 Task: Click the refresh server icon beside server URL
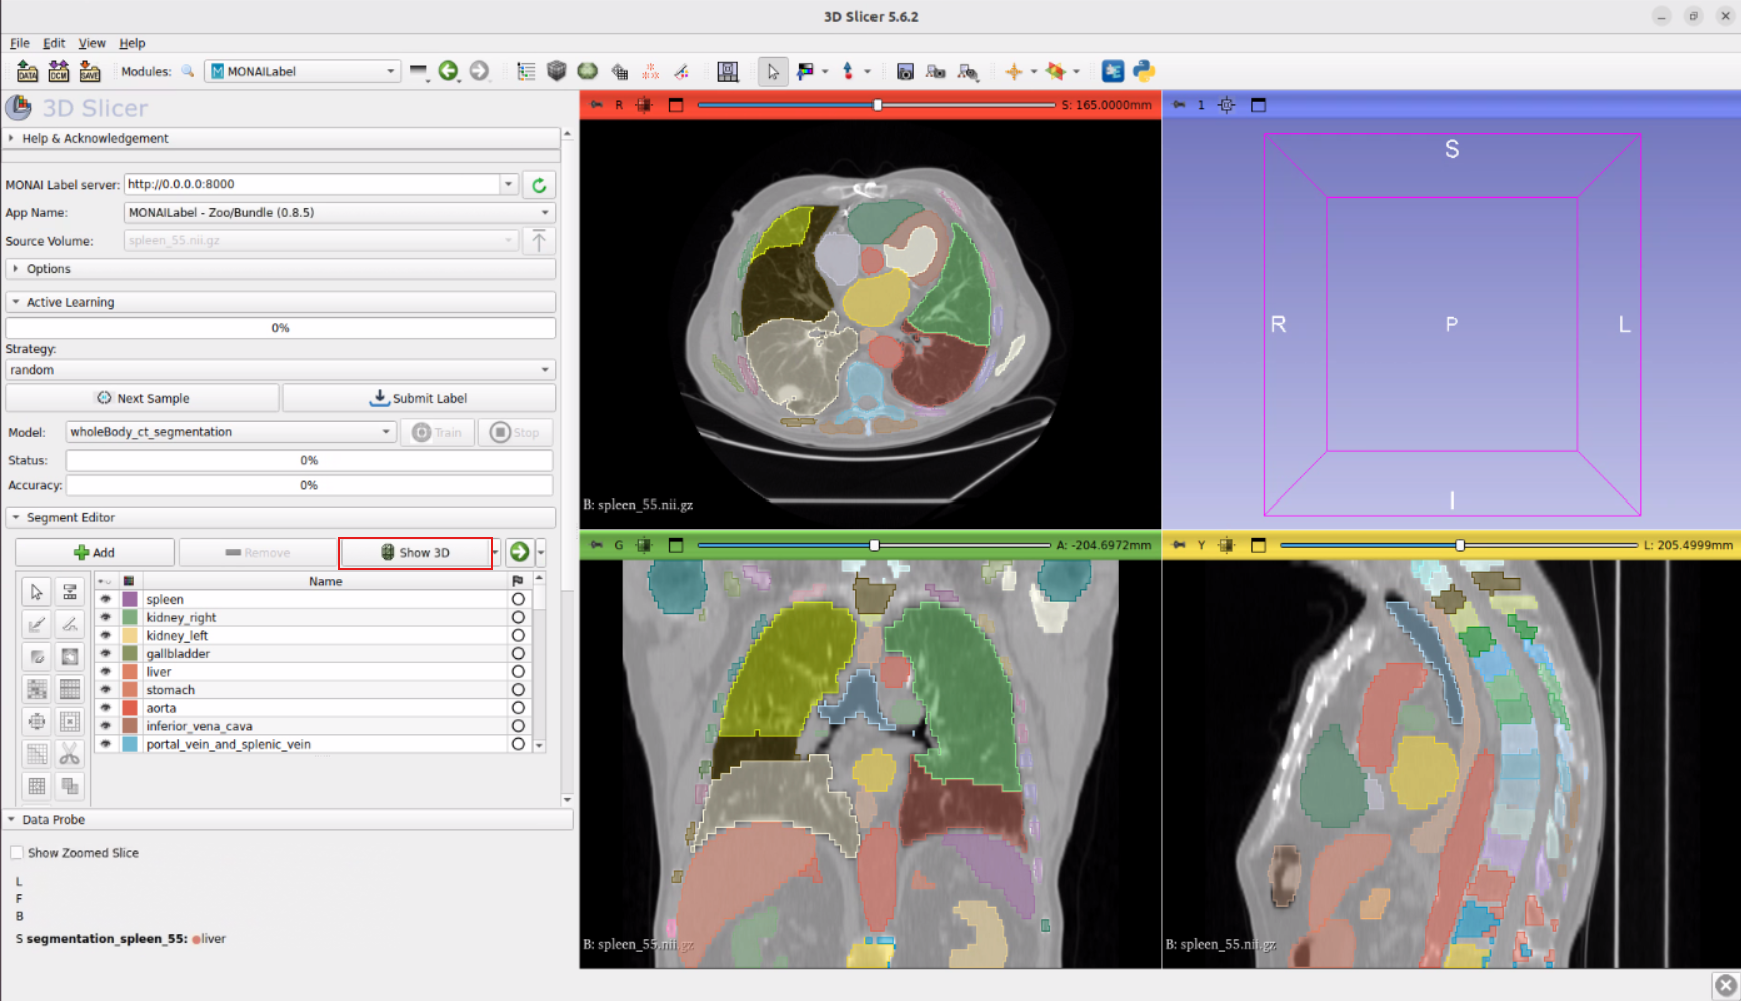pos(539,185)
